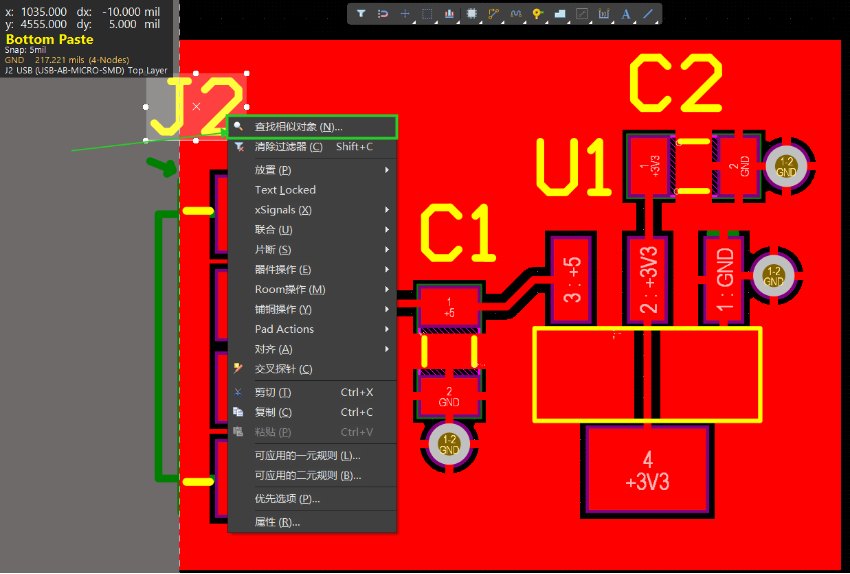The image size is (850, 574).
Task: Click the large +3V3 pad numbered 4
Action: pyautogui.click(x=647, y=471)
